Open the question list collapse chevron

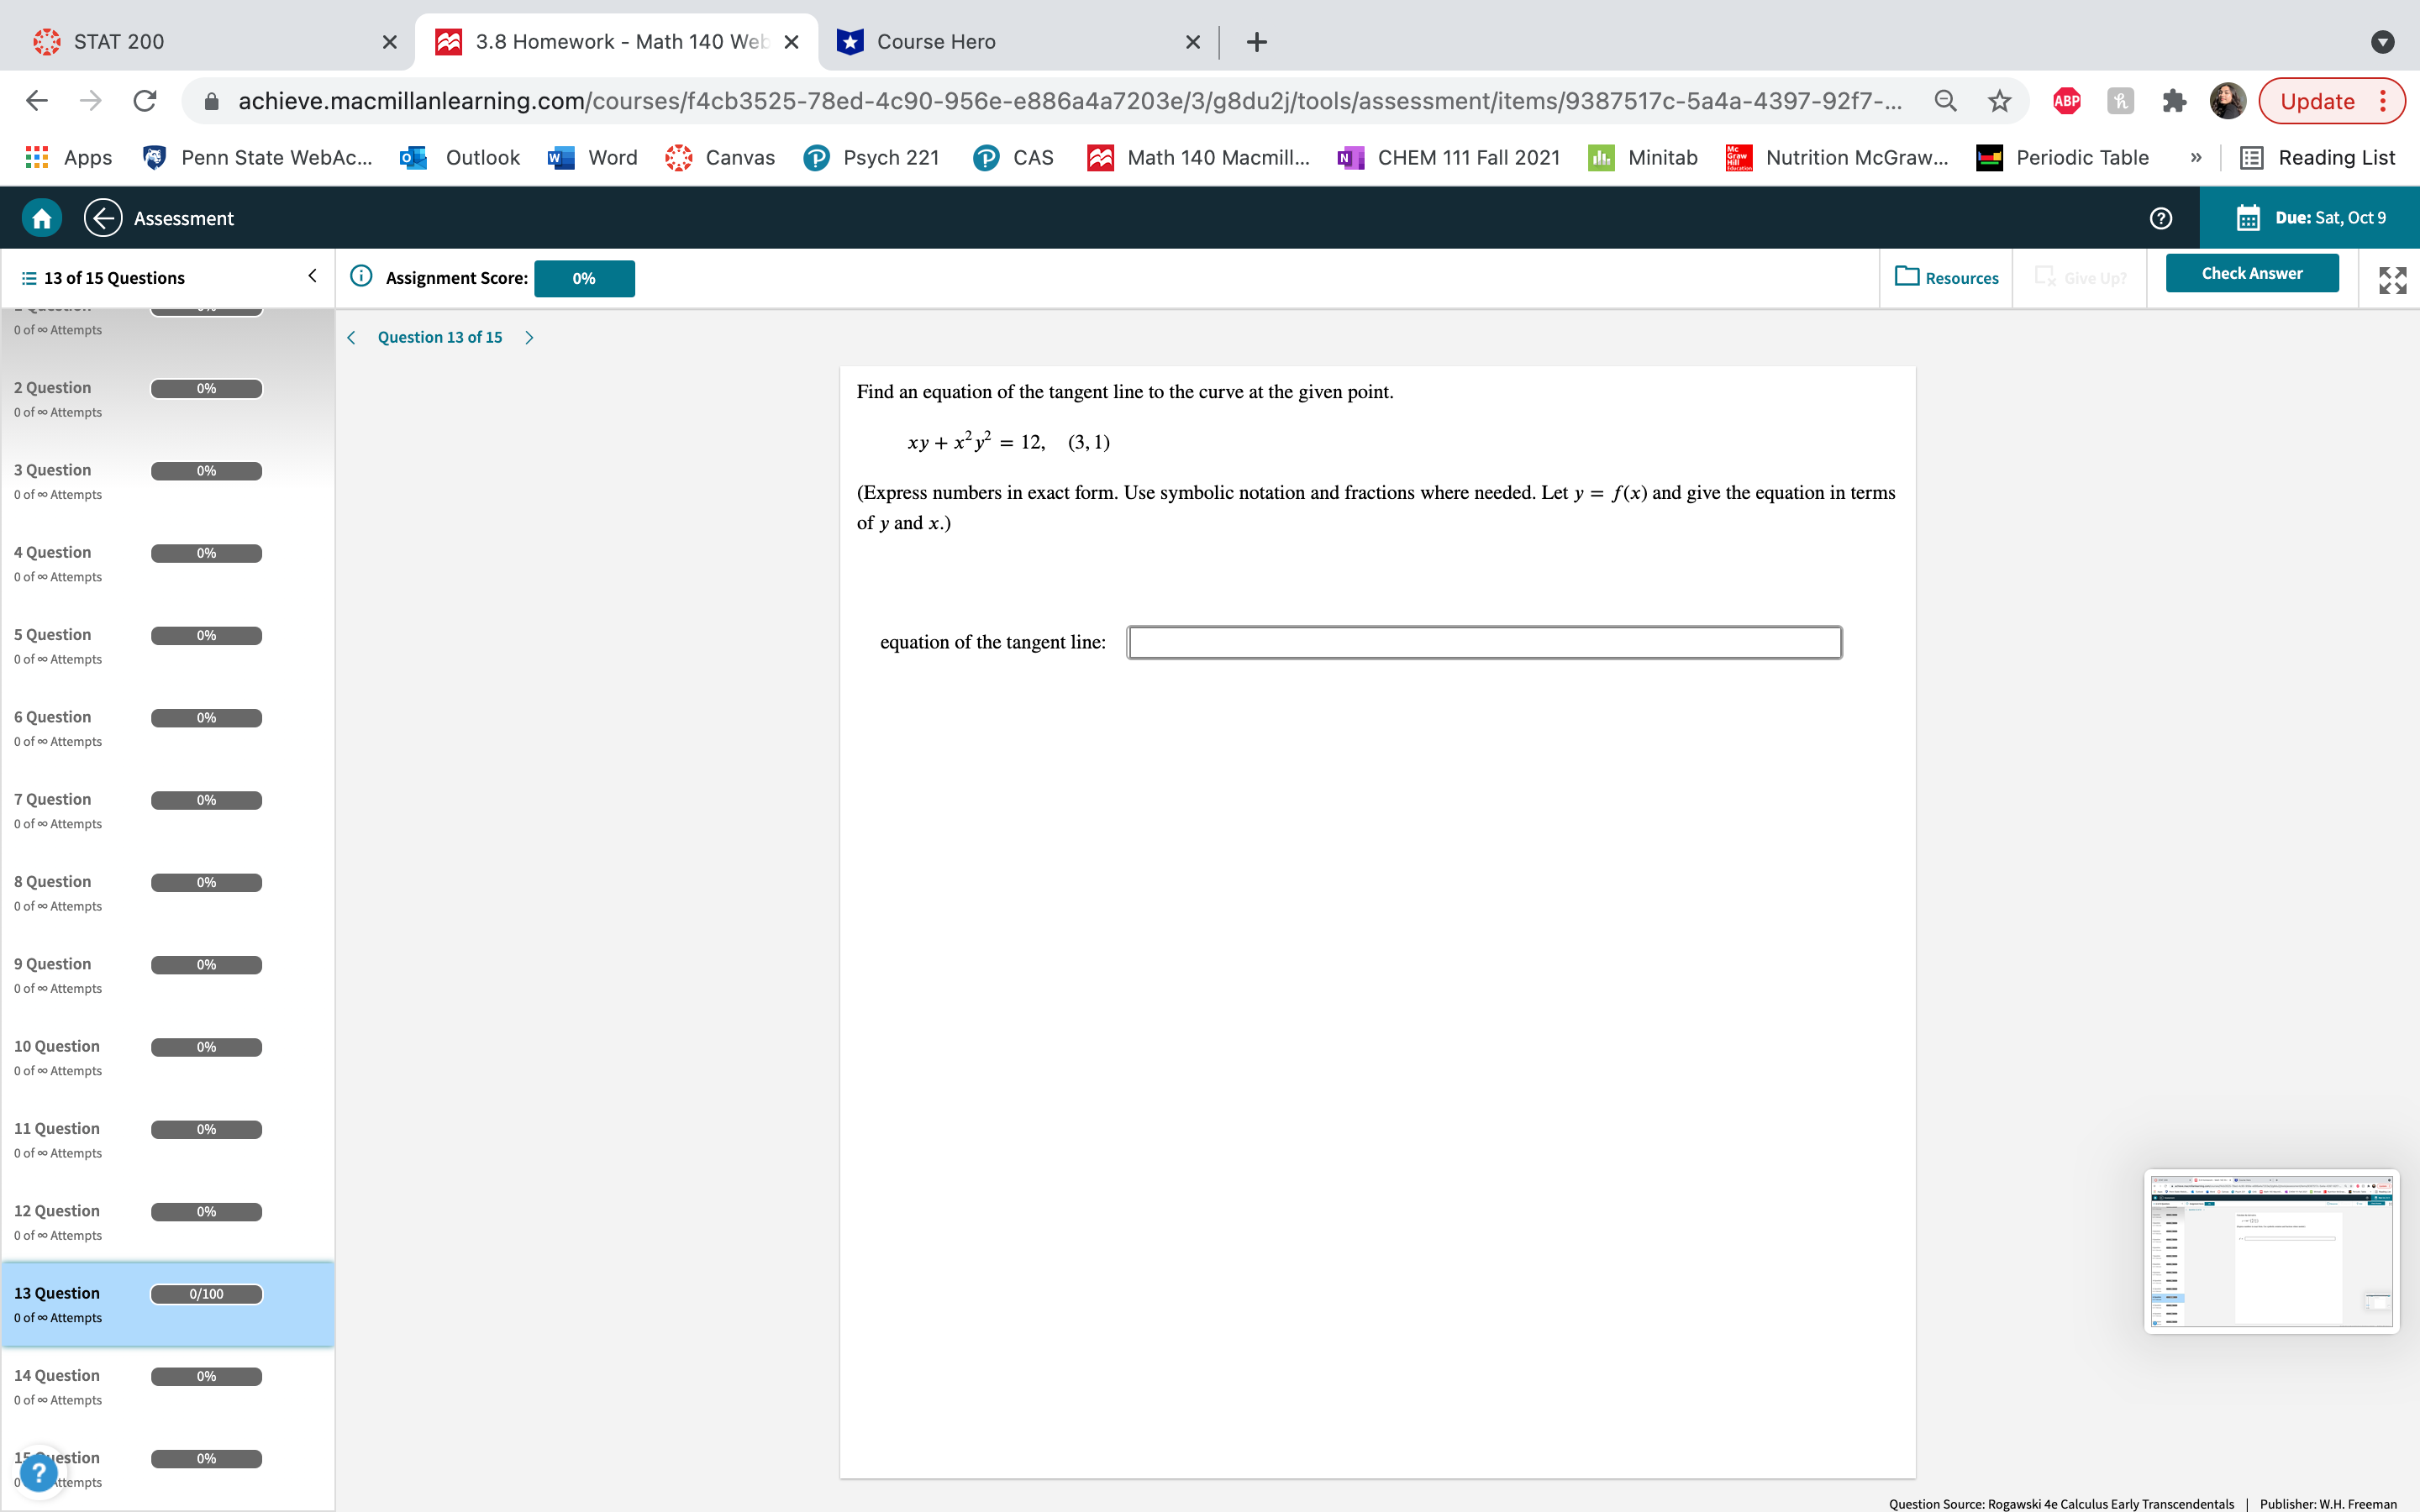(x=311, y=276)
